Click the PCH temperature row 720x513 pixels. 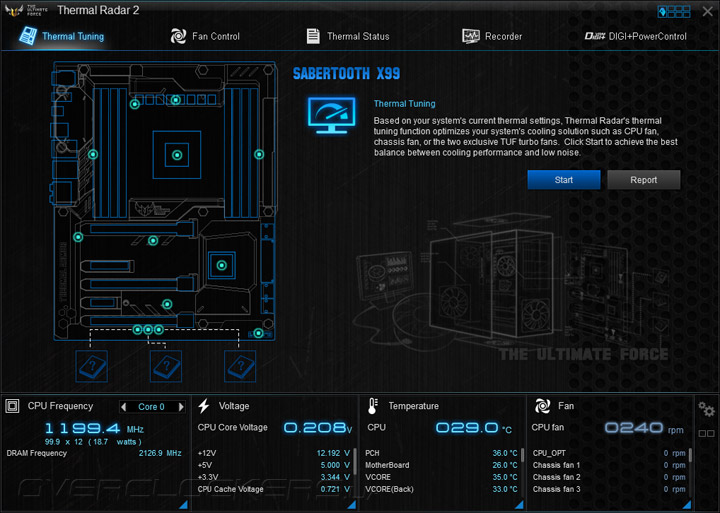[441, 453]
